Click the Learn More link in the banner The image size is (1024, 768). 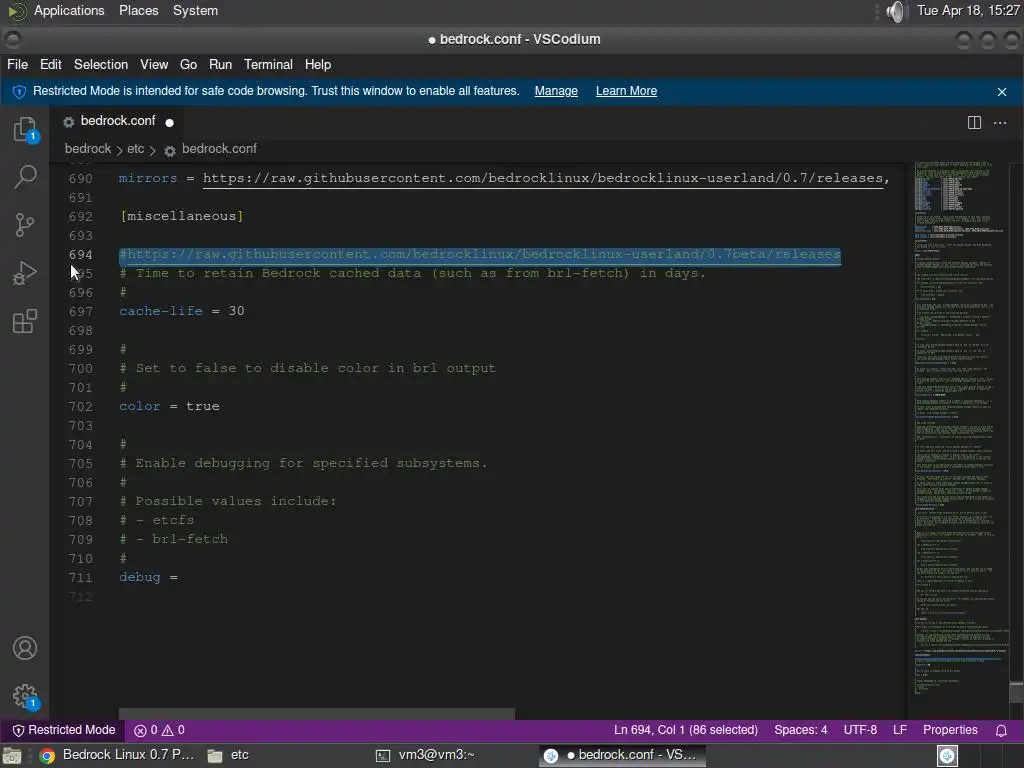pyautogui.click(x=626, y=91)
